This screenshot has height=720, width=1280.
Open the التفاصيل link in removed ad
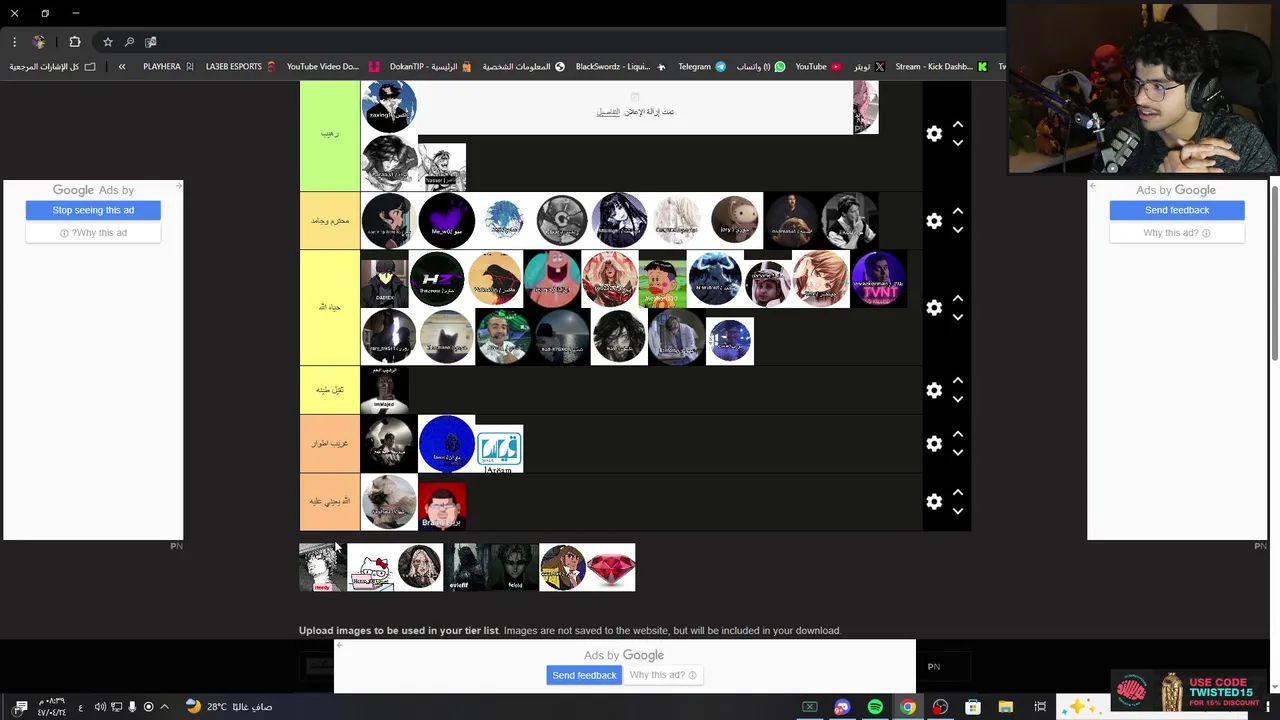pyautogui.click(x=608, y=112)
